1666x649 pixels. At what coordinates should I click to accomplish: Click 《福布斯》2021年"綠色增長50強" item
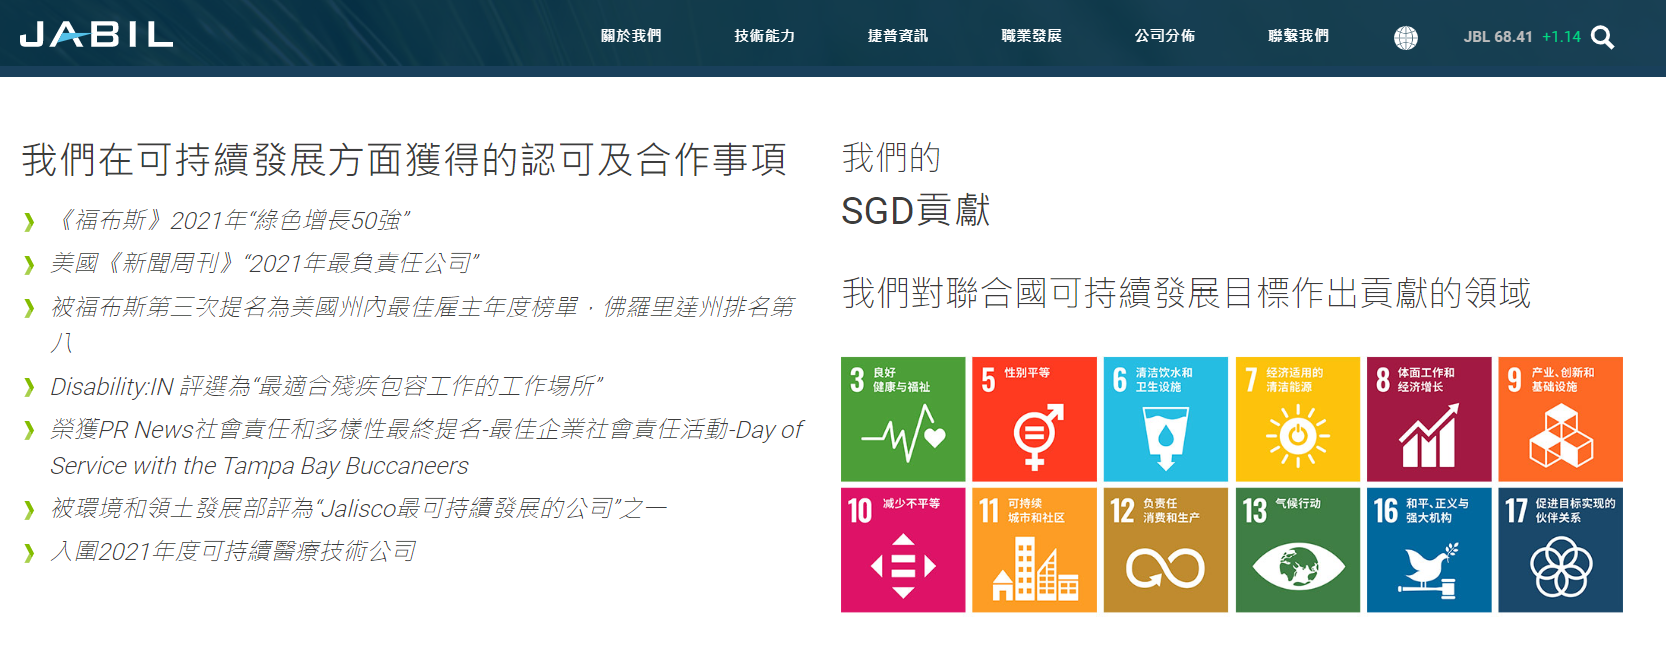tap(231, 220)
